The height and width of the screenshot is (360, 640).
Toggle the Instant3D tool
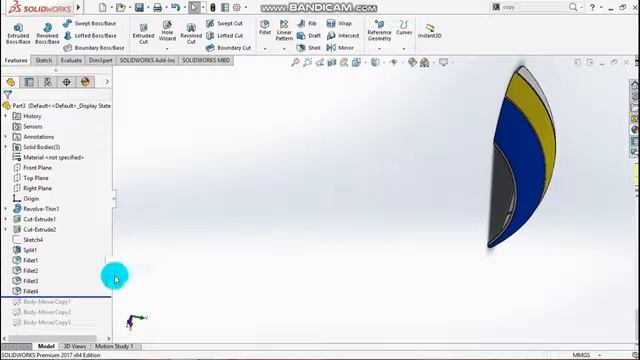tap(429, 31)
